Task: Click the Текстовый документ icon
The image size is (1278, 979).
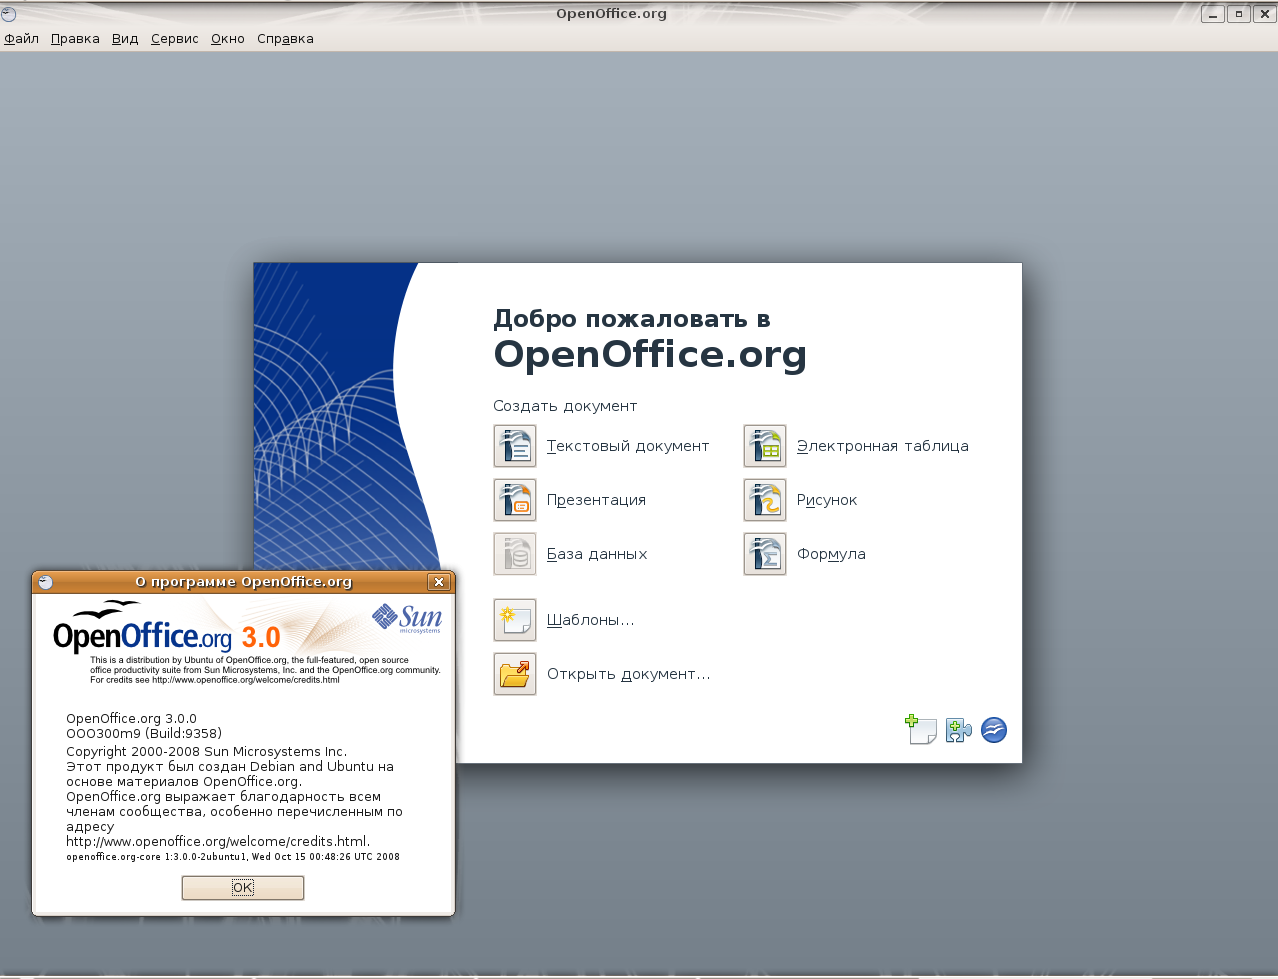Action: coord(515,446)
